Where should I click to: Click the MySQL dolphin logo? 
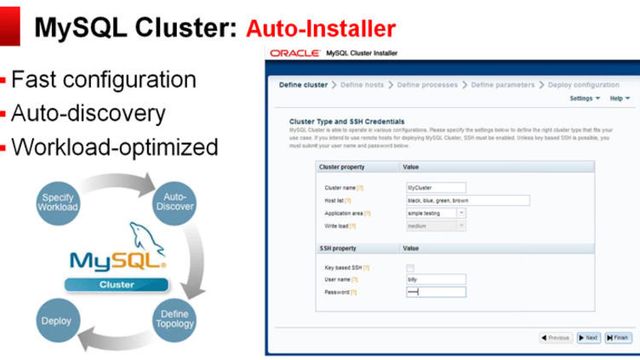[x=118, y=248]
